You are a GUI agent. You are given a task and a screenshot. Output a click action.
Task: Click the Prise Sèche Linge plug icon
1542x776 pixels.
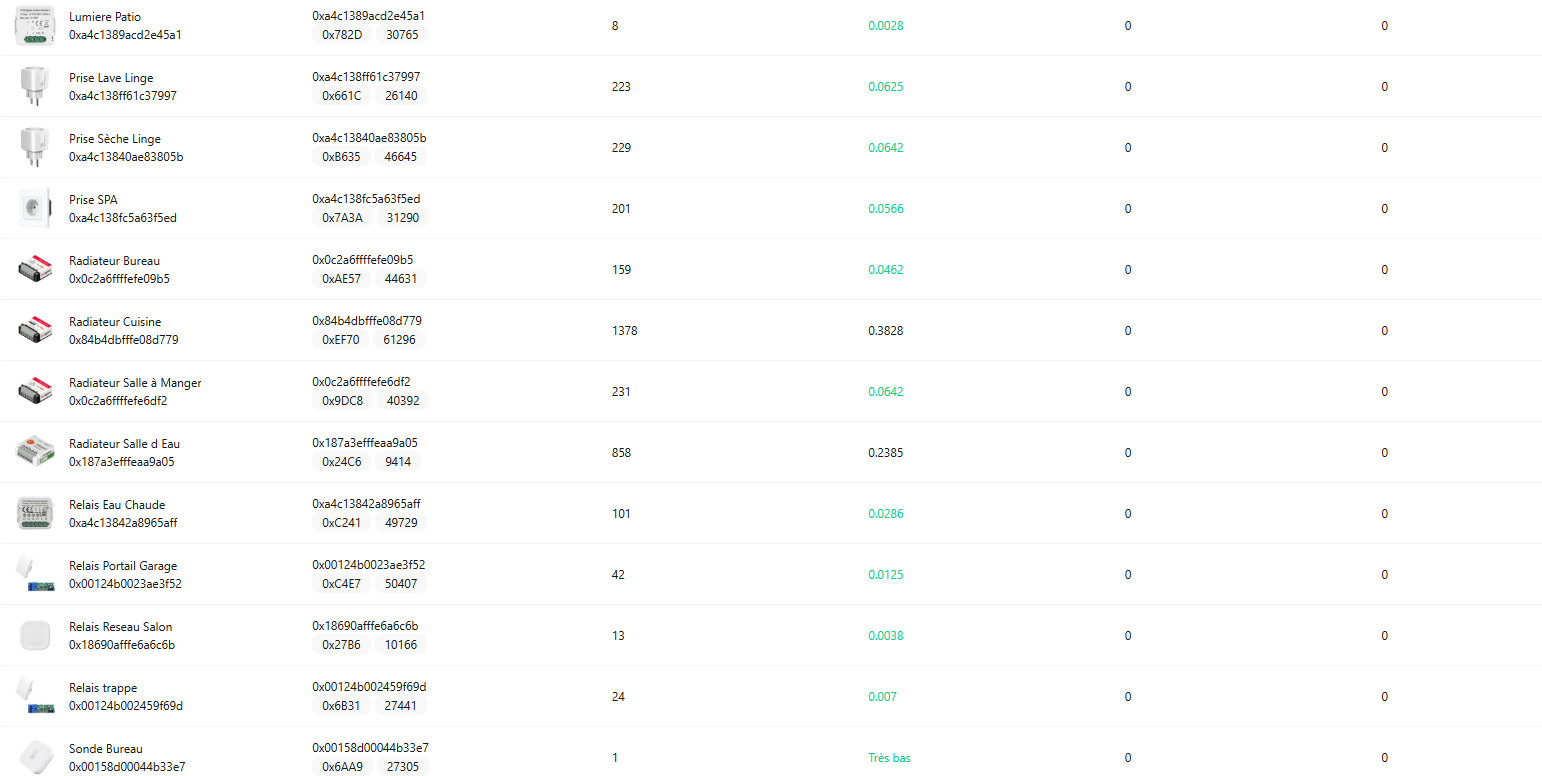pos(34,148)
